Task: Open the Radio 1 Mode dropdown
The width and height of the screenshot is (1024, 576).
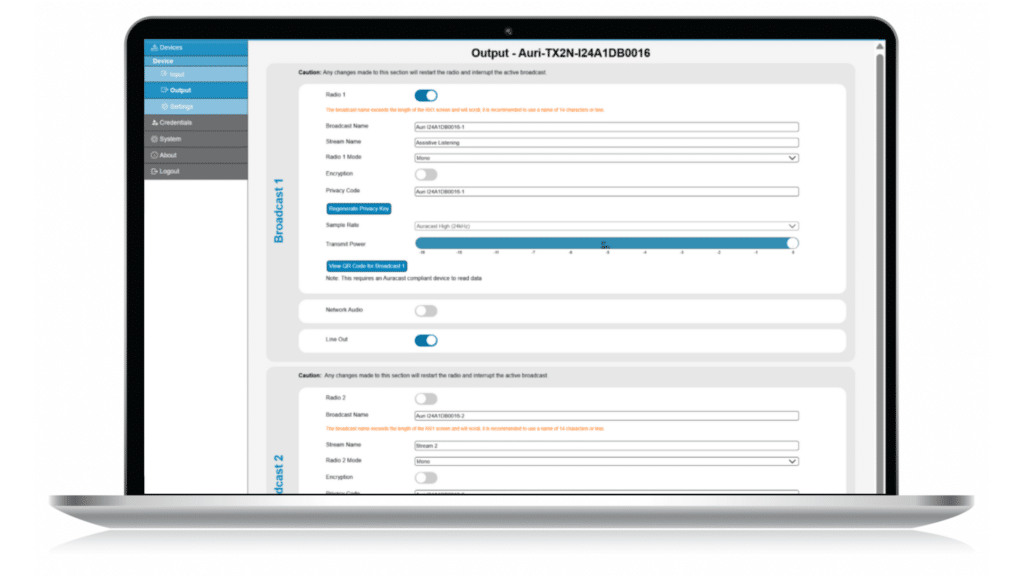Action: [x=606, y=158]
